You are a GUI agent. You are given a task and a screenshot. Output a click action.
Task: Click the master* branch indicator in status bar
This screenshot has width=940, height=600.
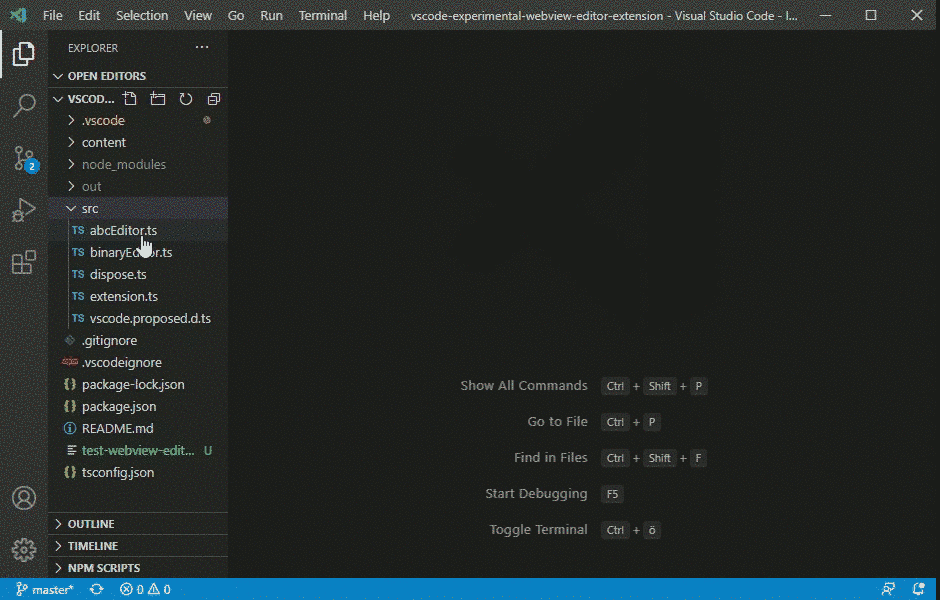(44, 590)
